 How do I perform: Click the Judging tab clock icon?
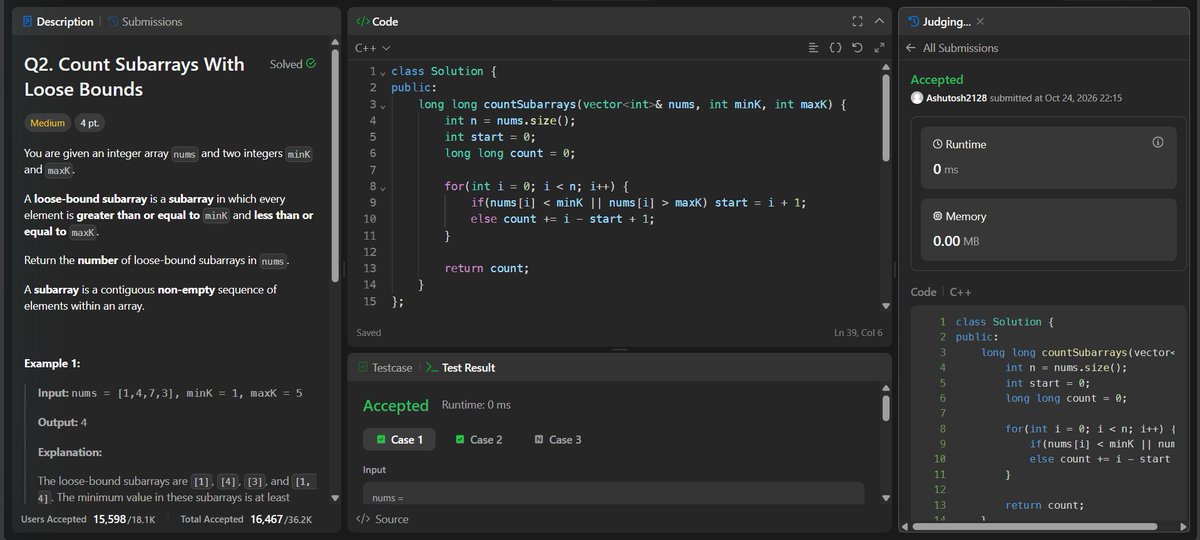[914, 21]
